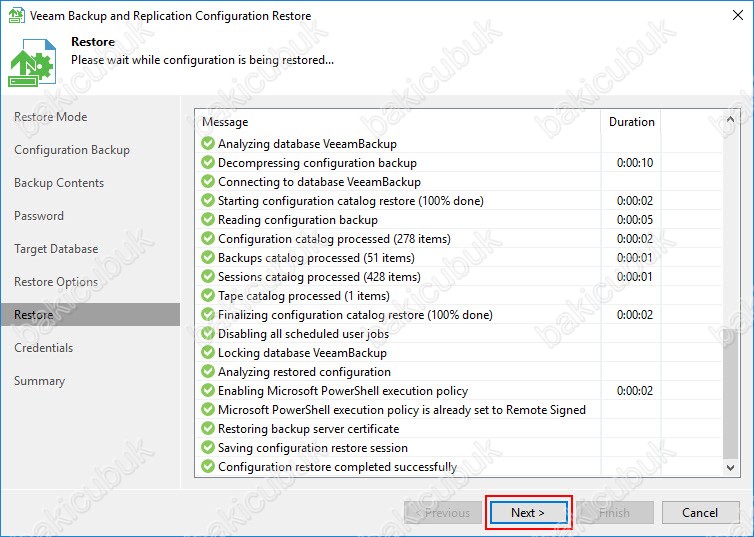Click check icon for Analyzing restored configuration

click(208, 371)
